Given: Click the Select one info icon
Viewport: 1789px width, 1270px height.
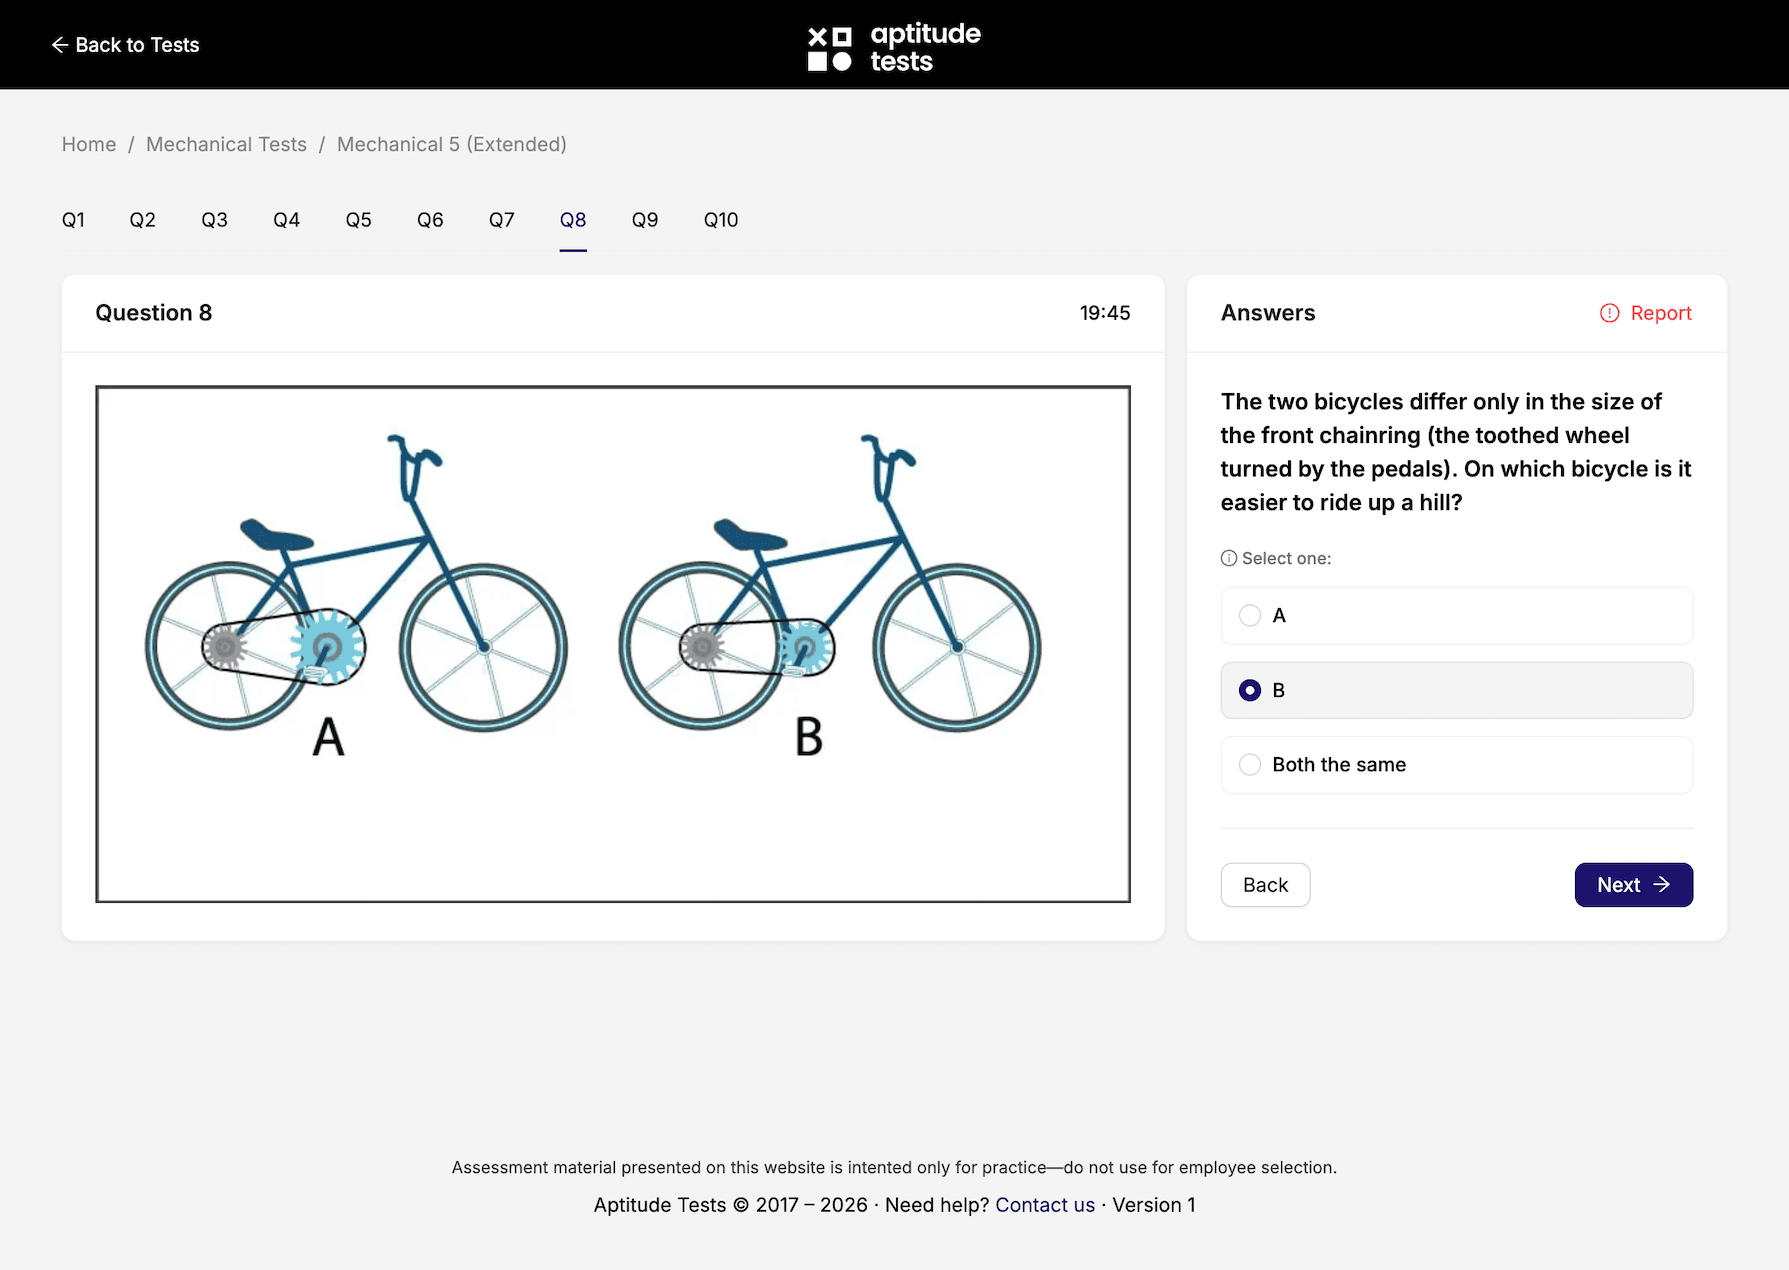Looking at the screenshot, I should (x=1229, y=558).
